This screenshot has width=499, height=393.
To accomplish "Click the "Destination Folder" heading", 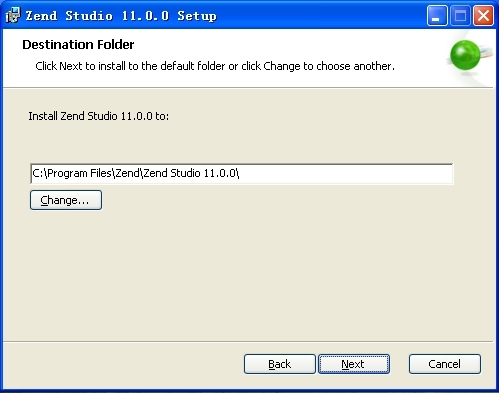I will pyautogui.click(x=78, y=44).
